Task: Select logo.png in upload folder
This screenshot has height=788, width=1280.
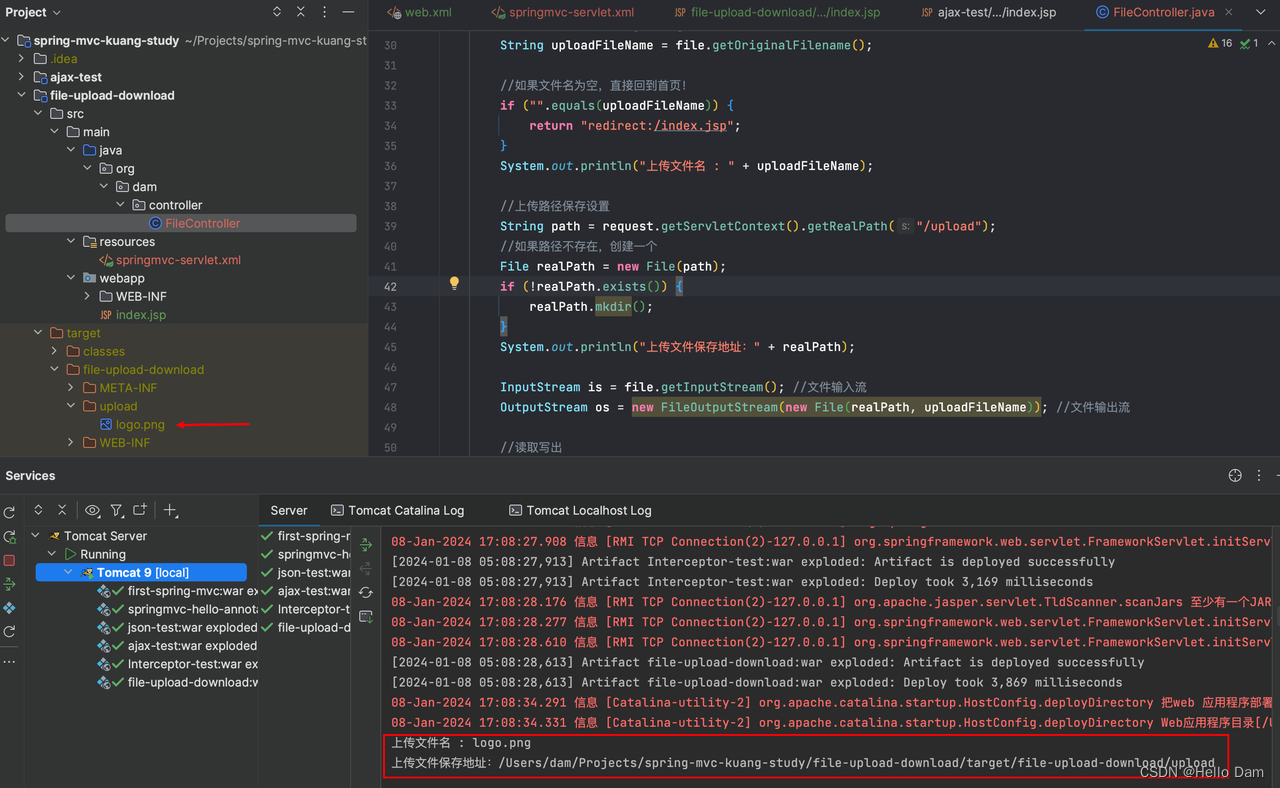Action: click(x=132, y=424)
